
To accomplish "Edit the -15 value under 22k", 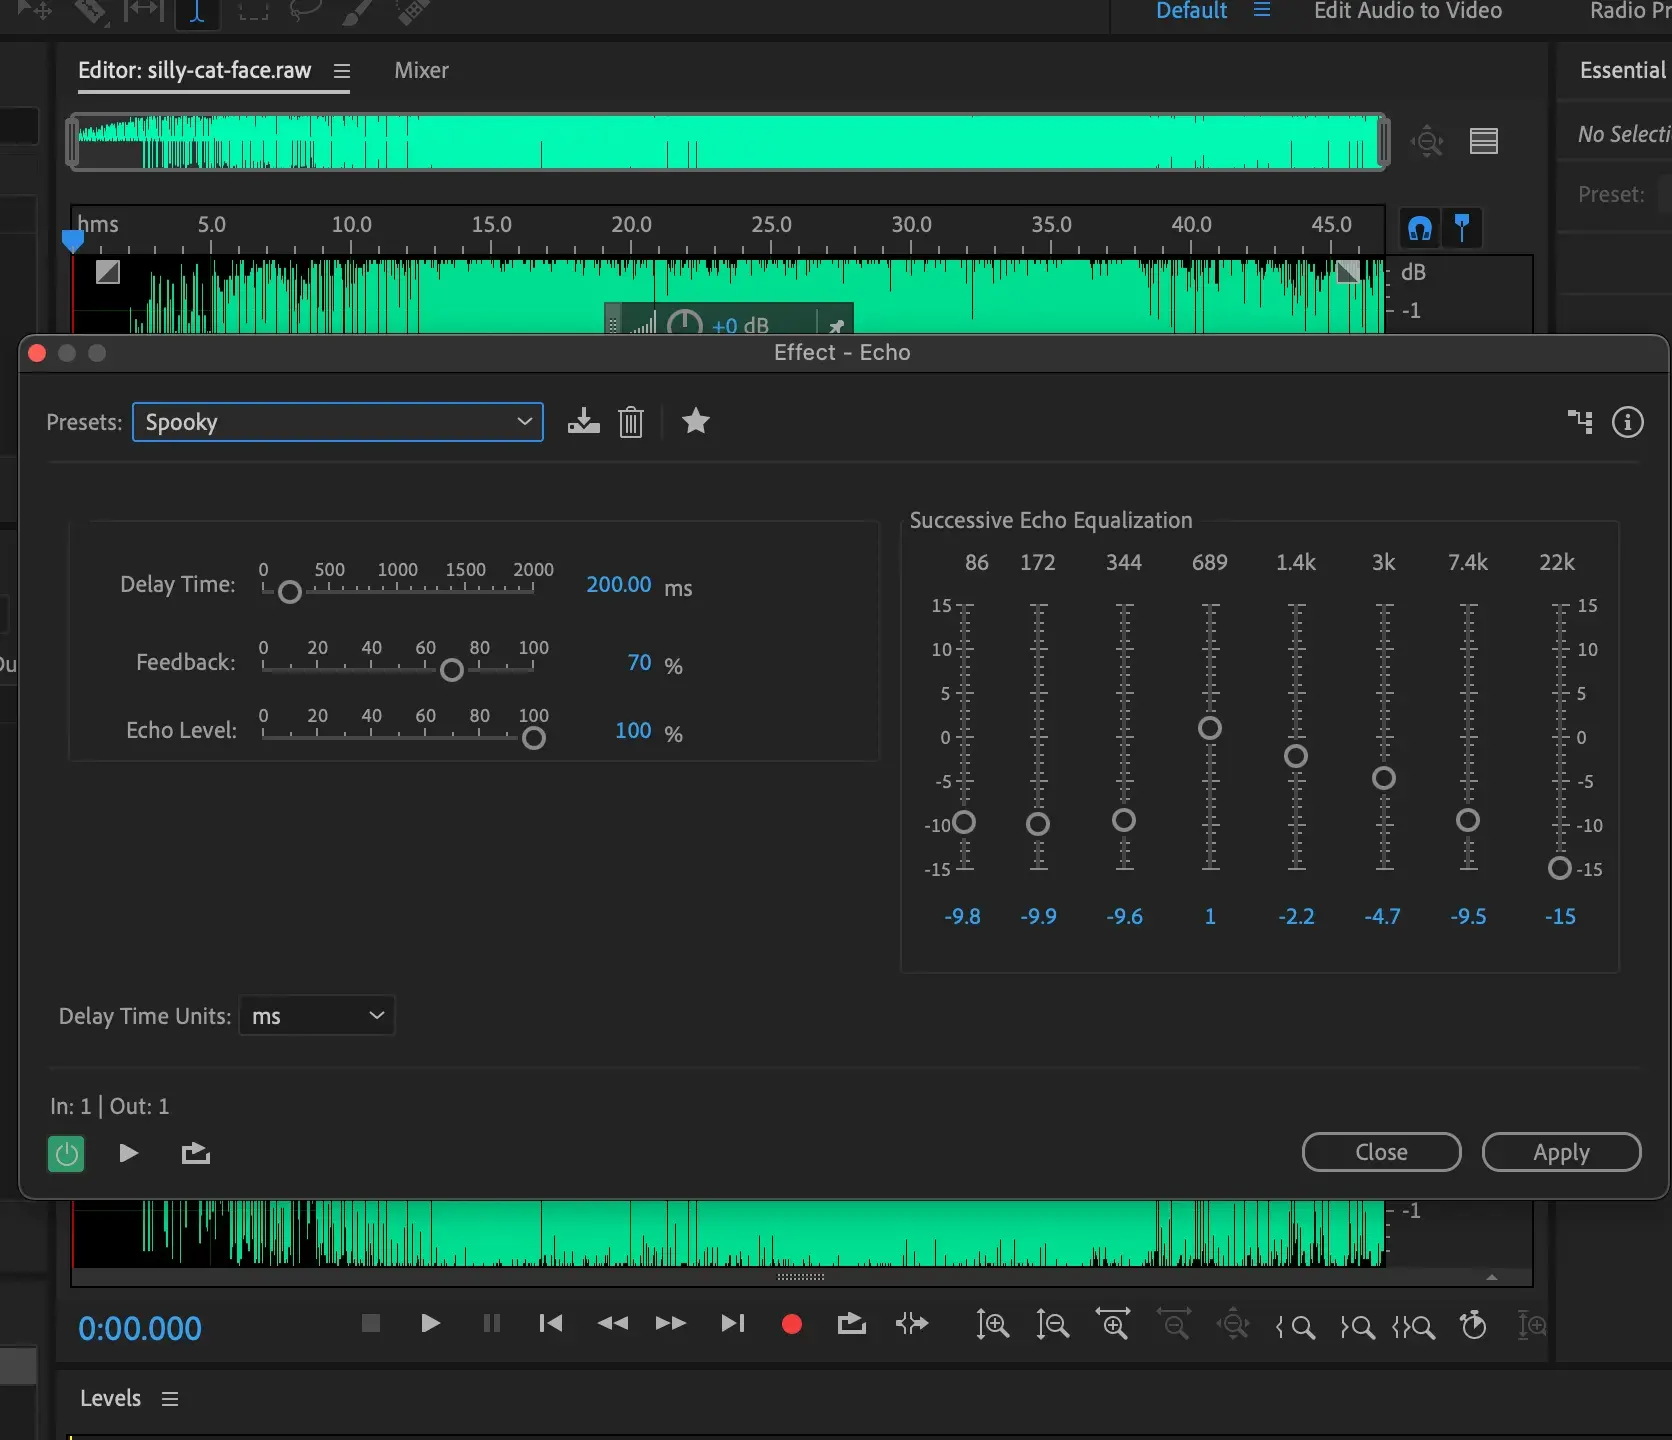I will coord(1560,917).
